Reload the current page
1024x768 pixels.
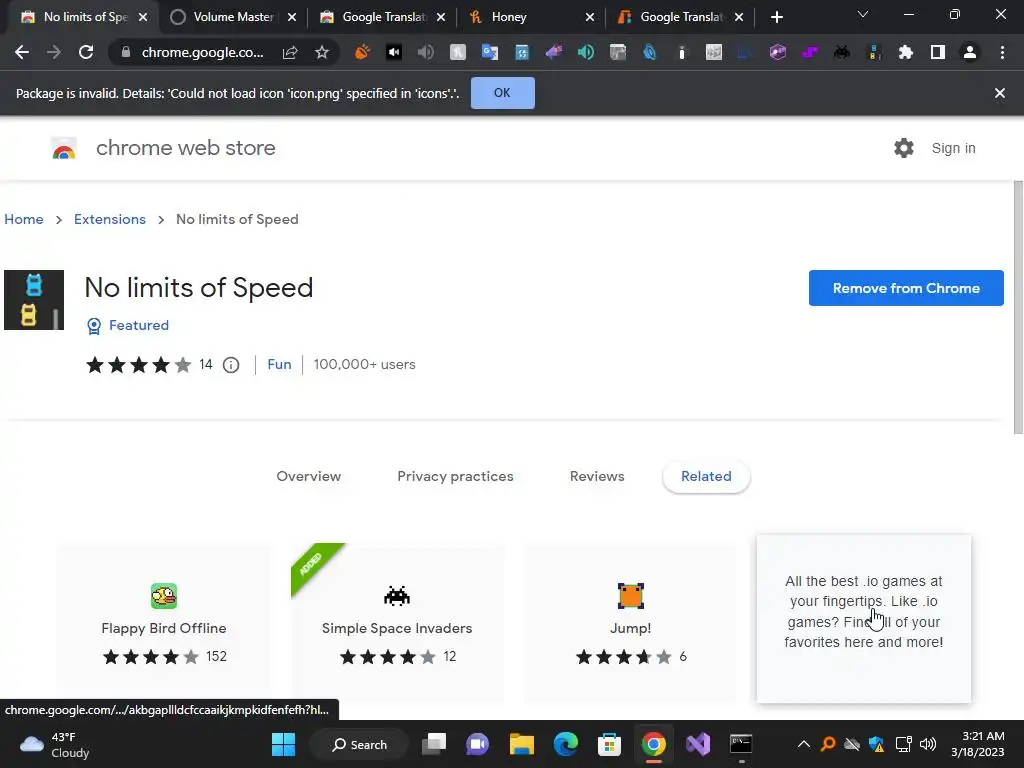pyautogui.click(x=86, y=52)
